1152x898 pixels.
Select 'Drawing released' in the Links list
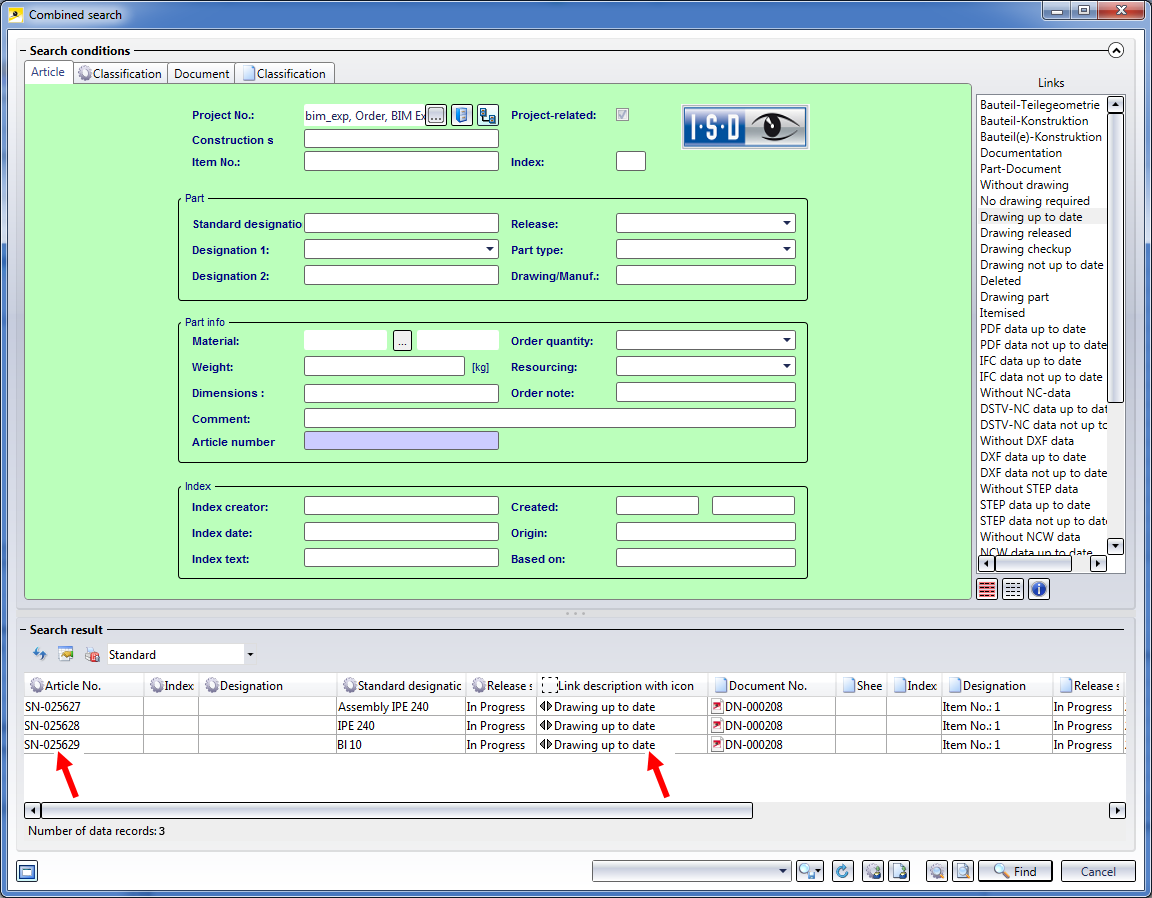1025,233
